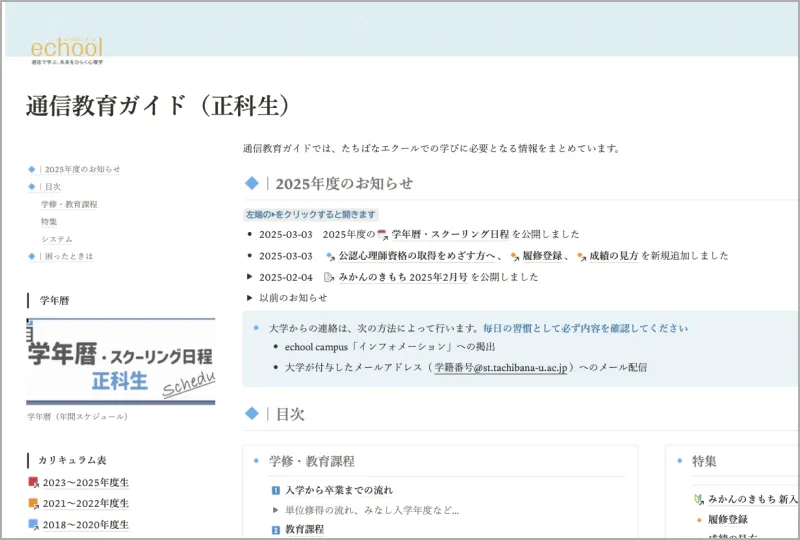This screenshot has height=540, width=800.
Task: Open 履修登録 link in 2025-03-03 announcement
Action: pos(542,256)
